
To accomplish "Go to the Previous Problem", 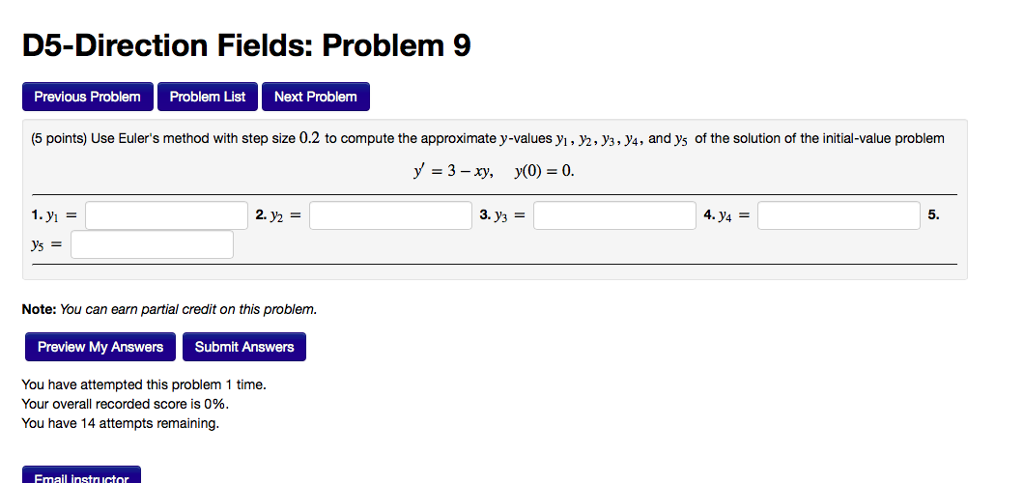I will pos(88,97).
